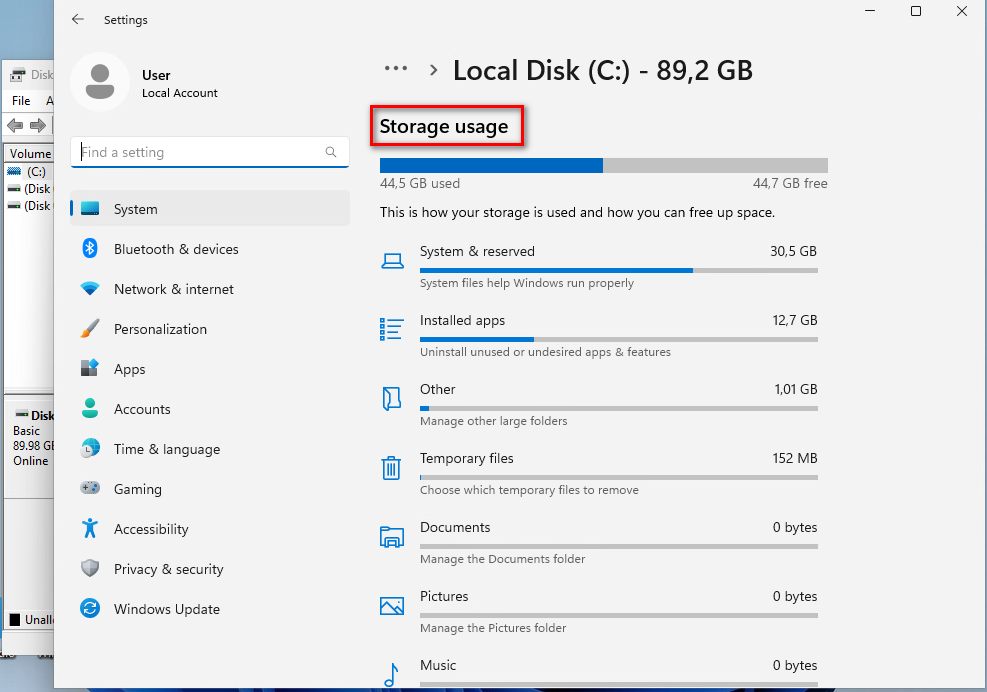Screen dimensions: 987x692
Task: Click the Privacy & security shield icon
Action: point(90,569)
